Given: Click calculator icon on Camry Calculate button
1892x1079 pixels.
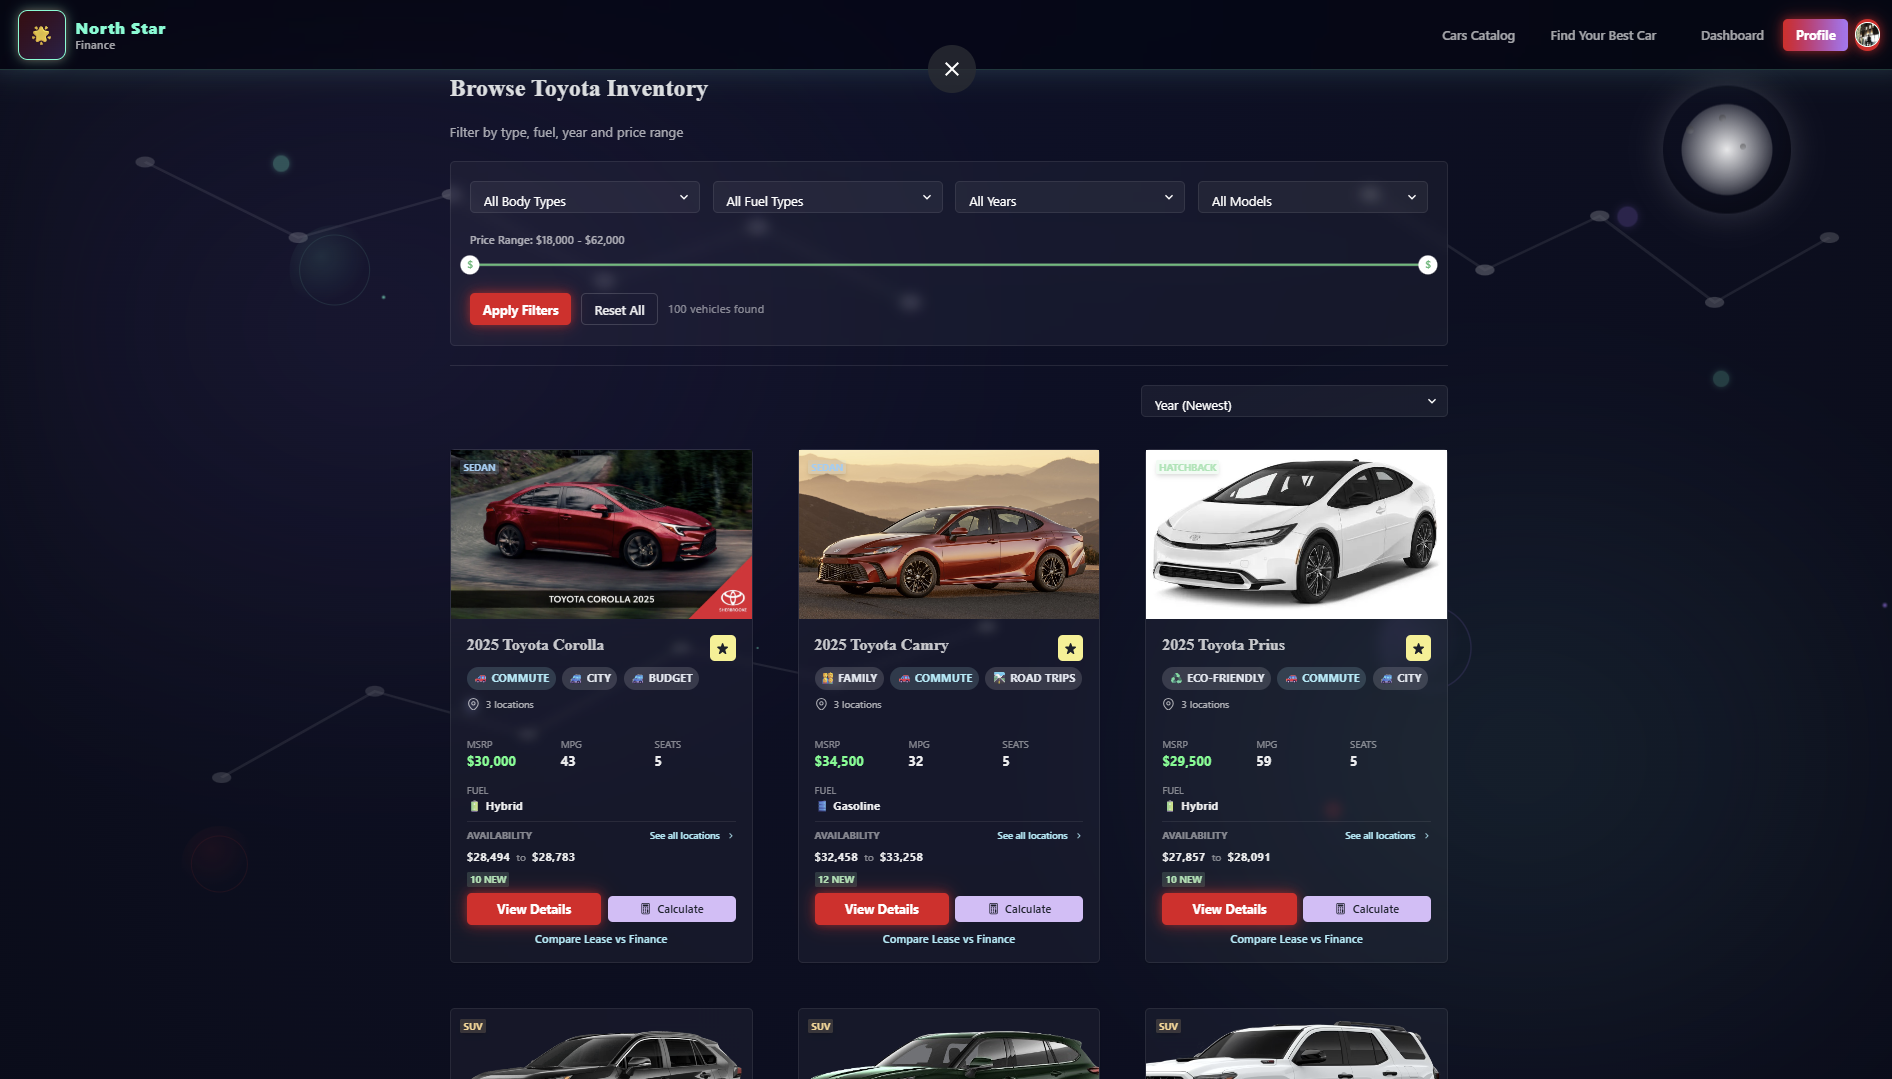Looking at the screenshot, I should tap(993, 909).
